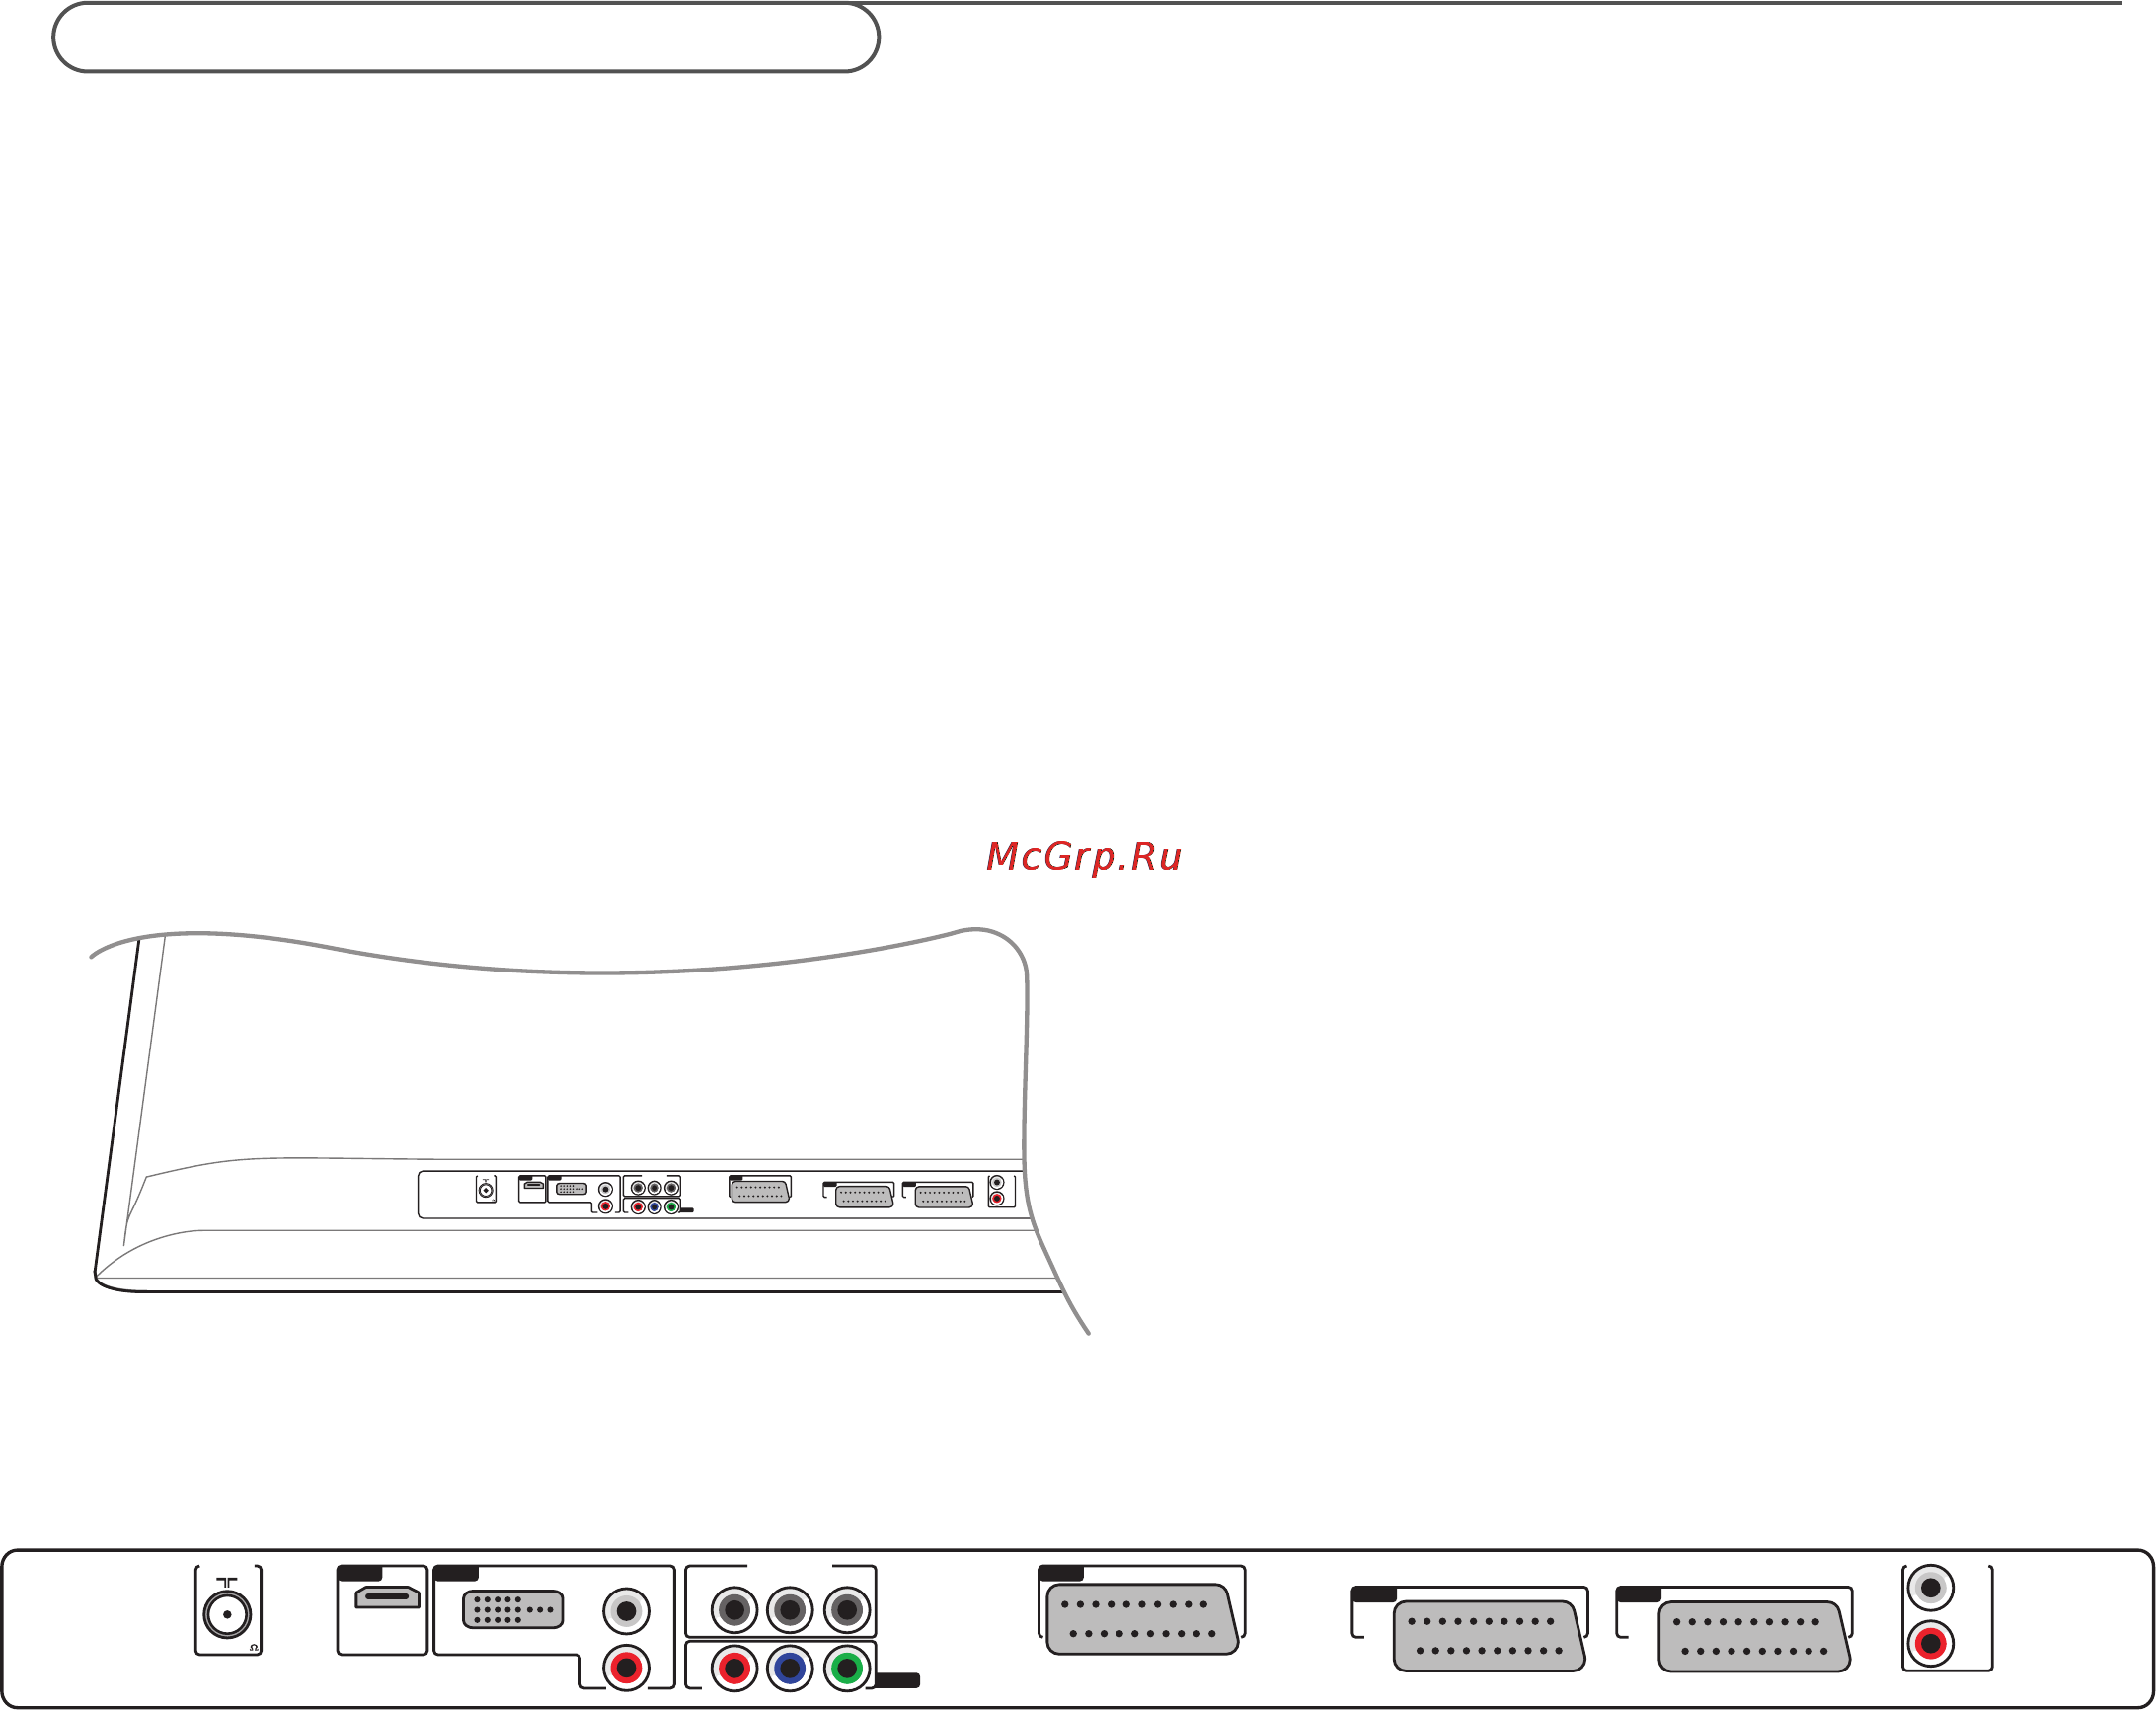This screenshot has height=1710, width=2156.
Task: Click first small SCART socket on TV back
Action: click(760, 1191)
